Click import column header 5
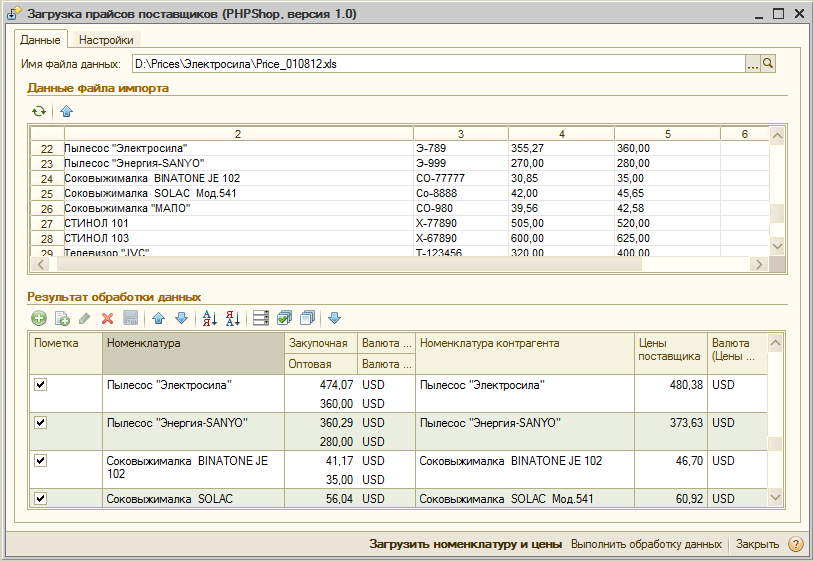 667,134
